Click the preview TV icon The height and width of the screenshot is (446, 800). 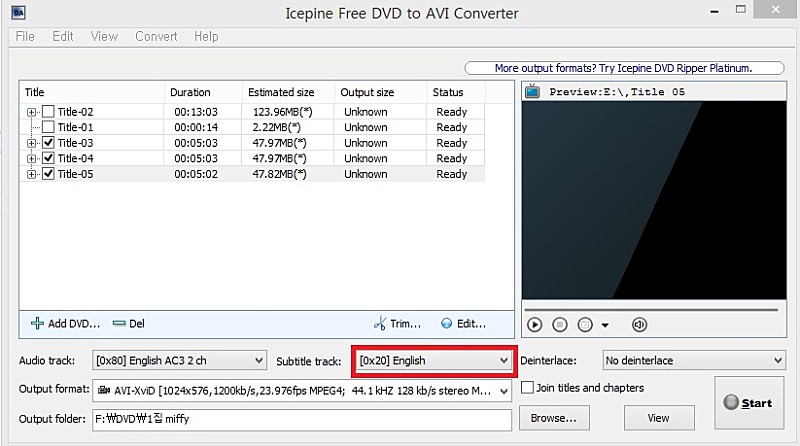[533, 91]
